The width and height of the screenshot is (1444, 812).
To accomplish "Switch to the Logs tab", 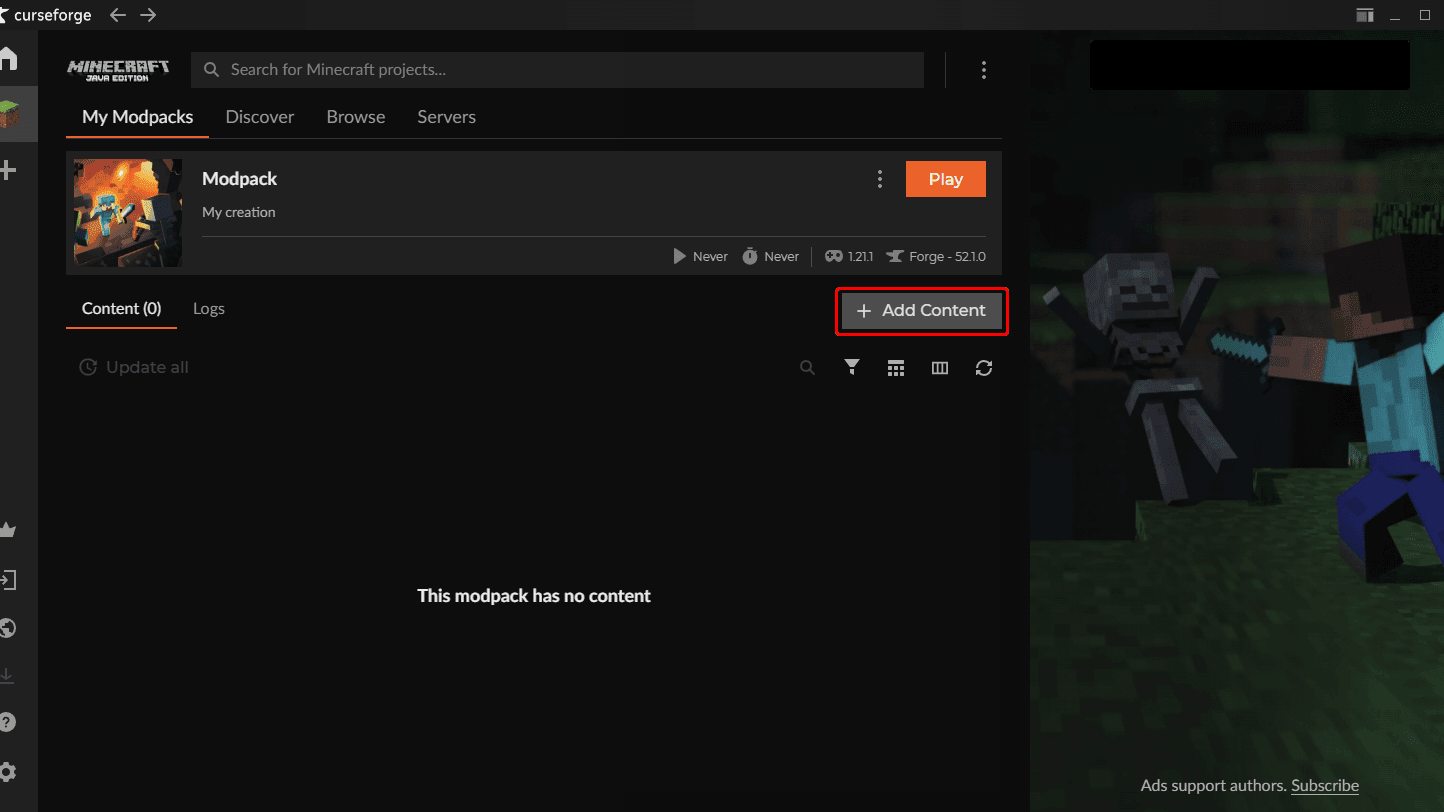I will click(209, 309).
